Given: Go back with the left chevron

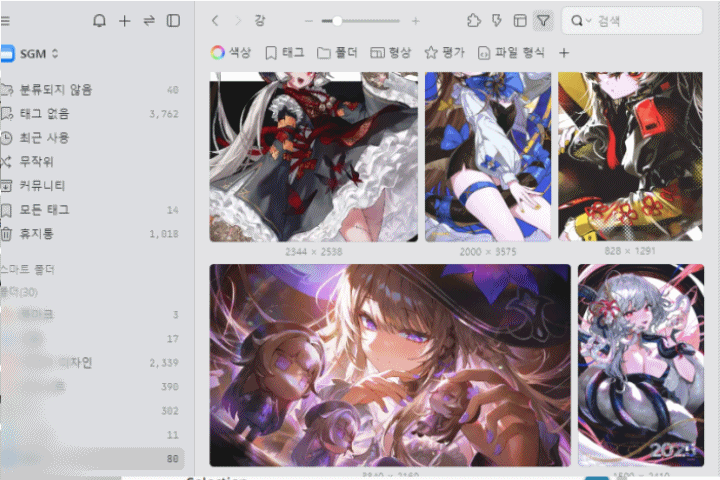Looking at the screenshot, I should point(215,21).
